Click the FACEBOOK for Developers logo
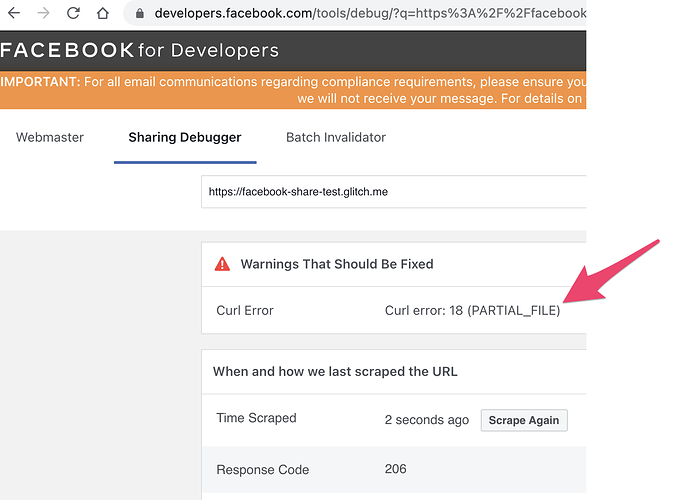Image resolution: width=678 pixels, height=500 pixels. (140, 50)
